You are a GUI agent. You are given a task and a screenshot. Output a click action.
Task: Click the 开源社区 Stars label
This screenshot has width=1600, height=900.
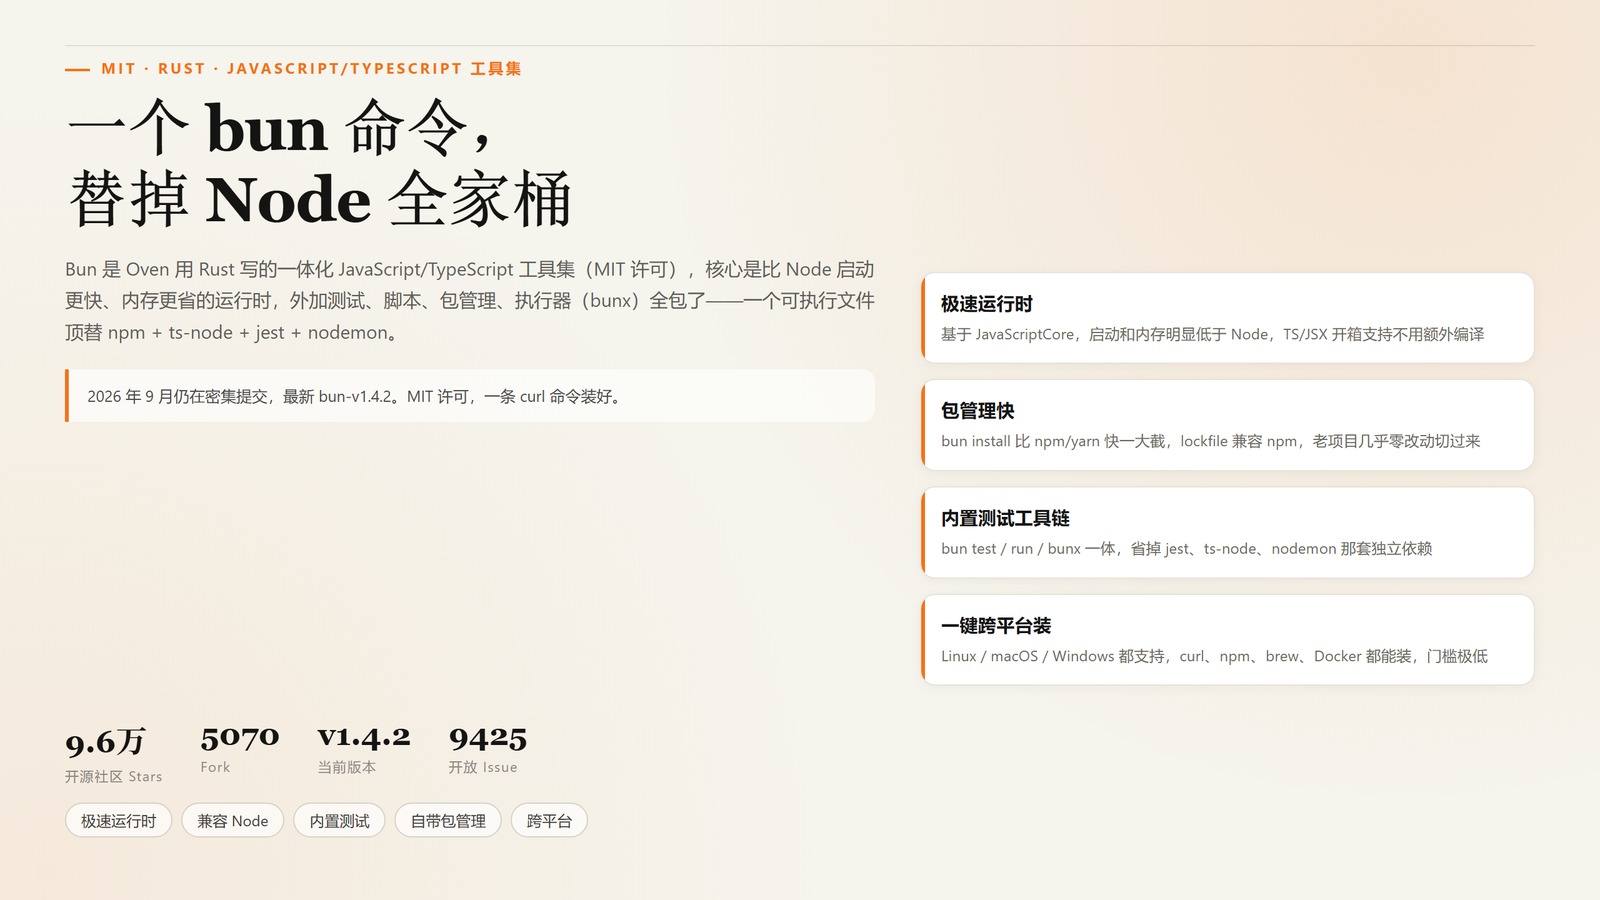[113, 776]
